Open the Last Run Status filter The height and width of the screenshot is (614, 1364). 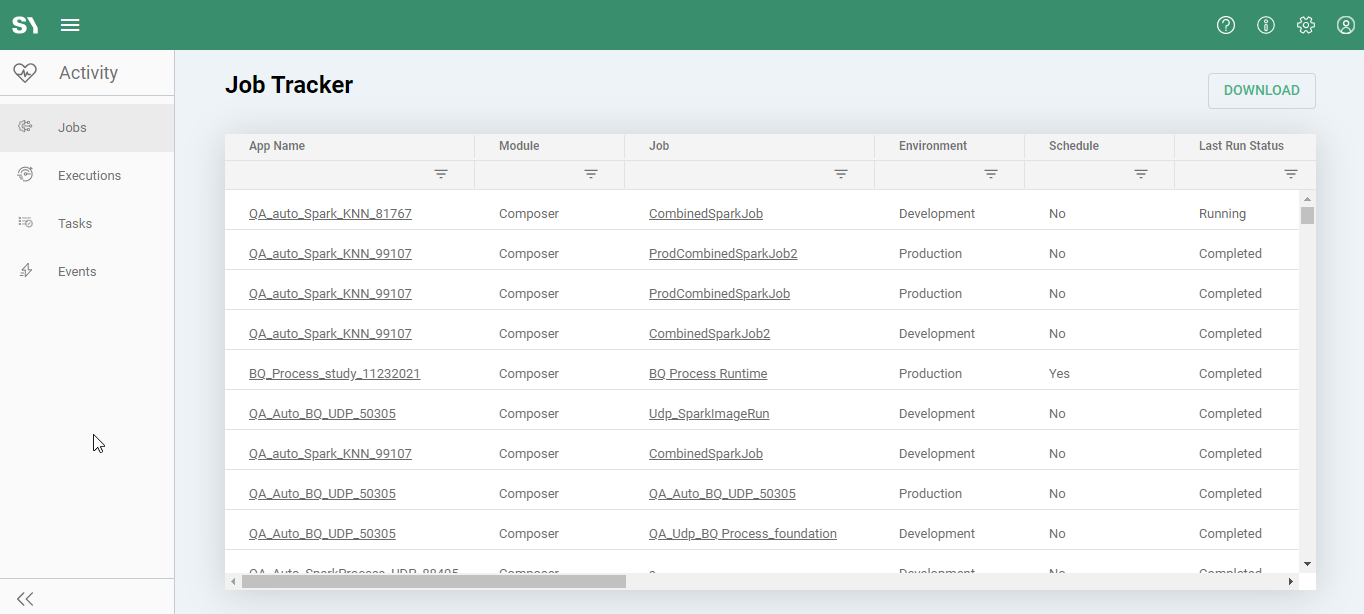pos(1291,174)
